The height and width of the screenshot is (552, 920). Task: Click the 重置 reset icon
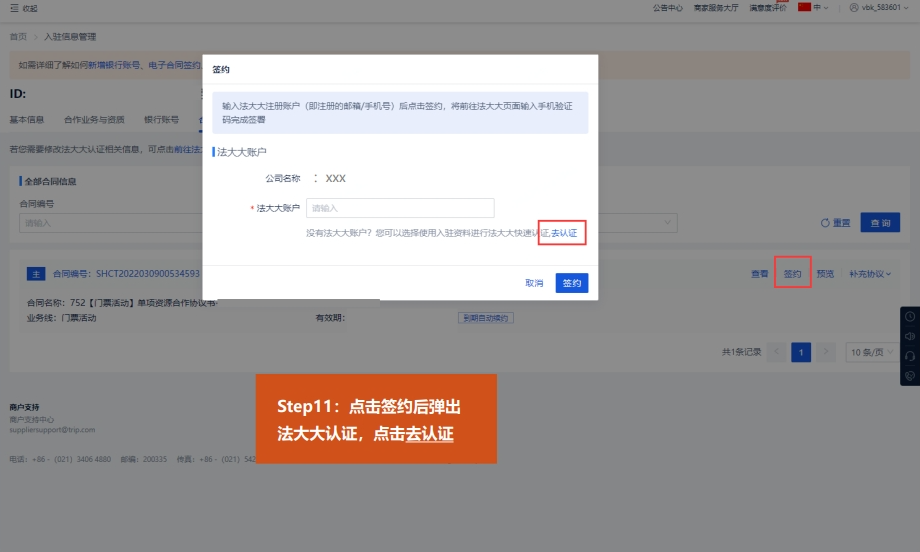(825, 222)
